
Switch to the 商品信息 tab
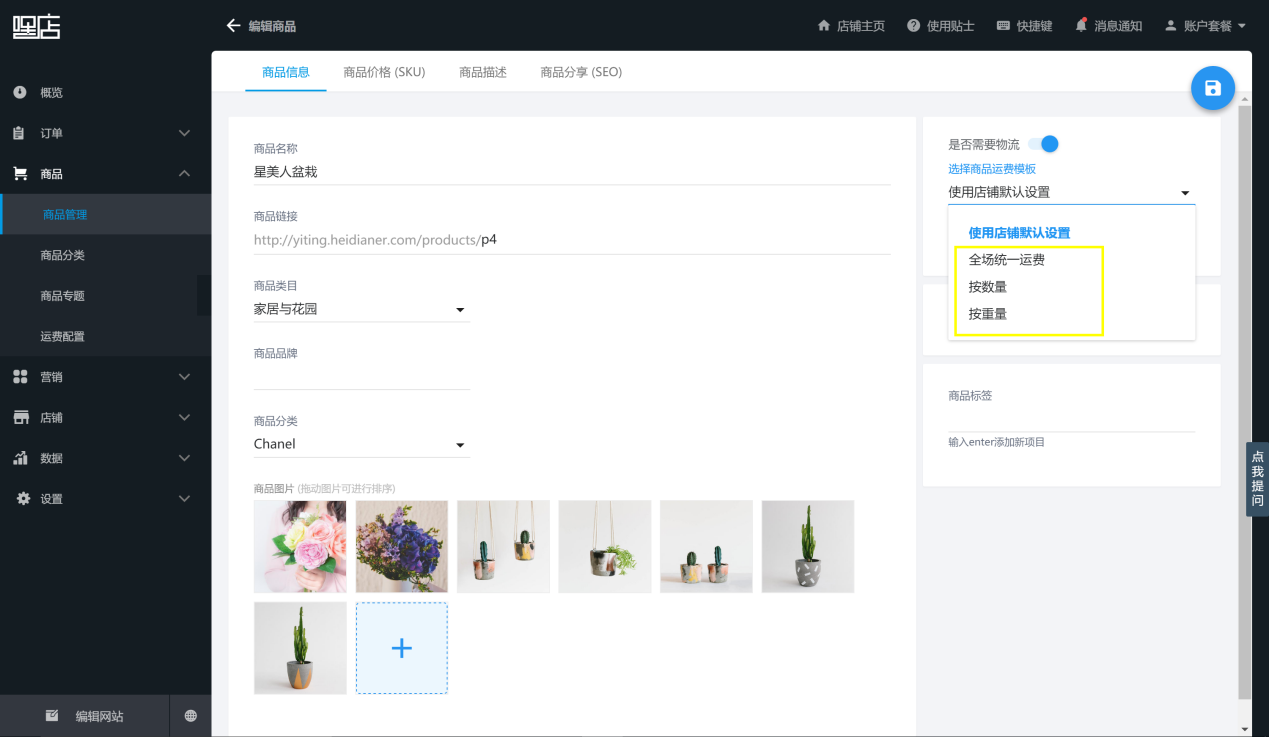286,72
